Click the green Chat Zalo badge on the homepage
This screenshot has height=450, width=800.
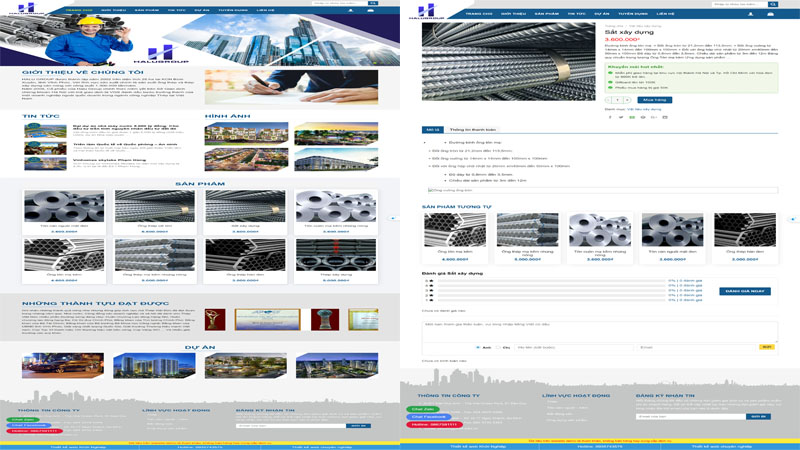tap(23, 419)
